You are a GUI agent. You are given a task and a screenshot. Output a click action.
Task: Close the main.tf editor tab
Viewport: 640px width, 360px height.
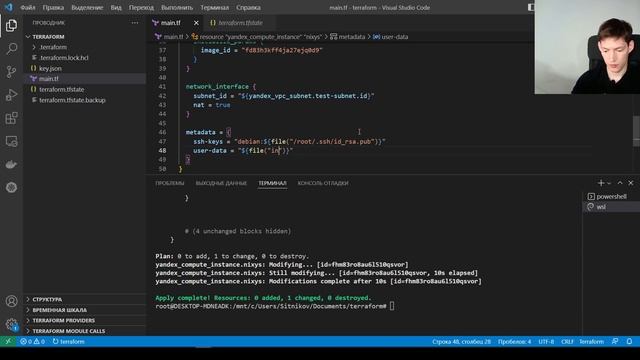pos(196,23)
